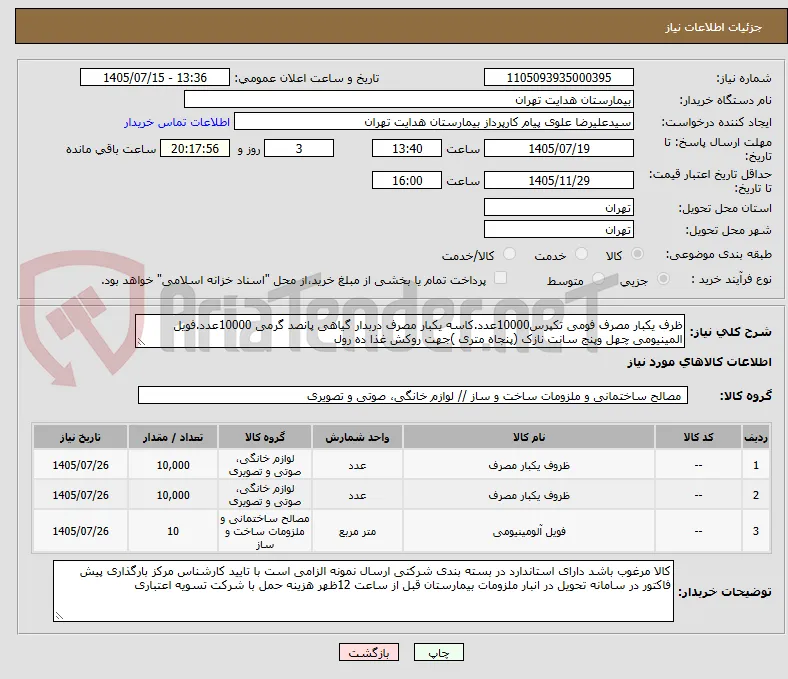Select the کالا/خدمت radio button
This screenshot has height=679, width=788.
(510, 254)
